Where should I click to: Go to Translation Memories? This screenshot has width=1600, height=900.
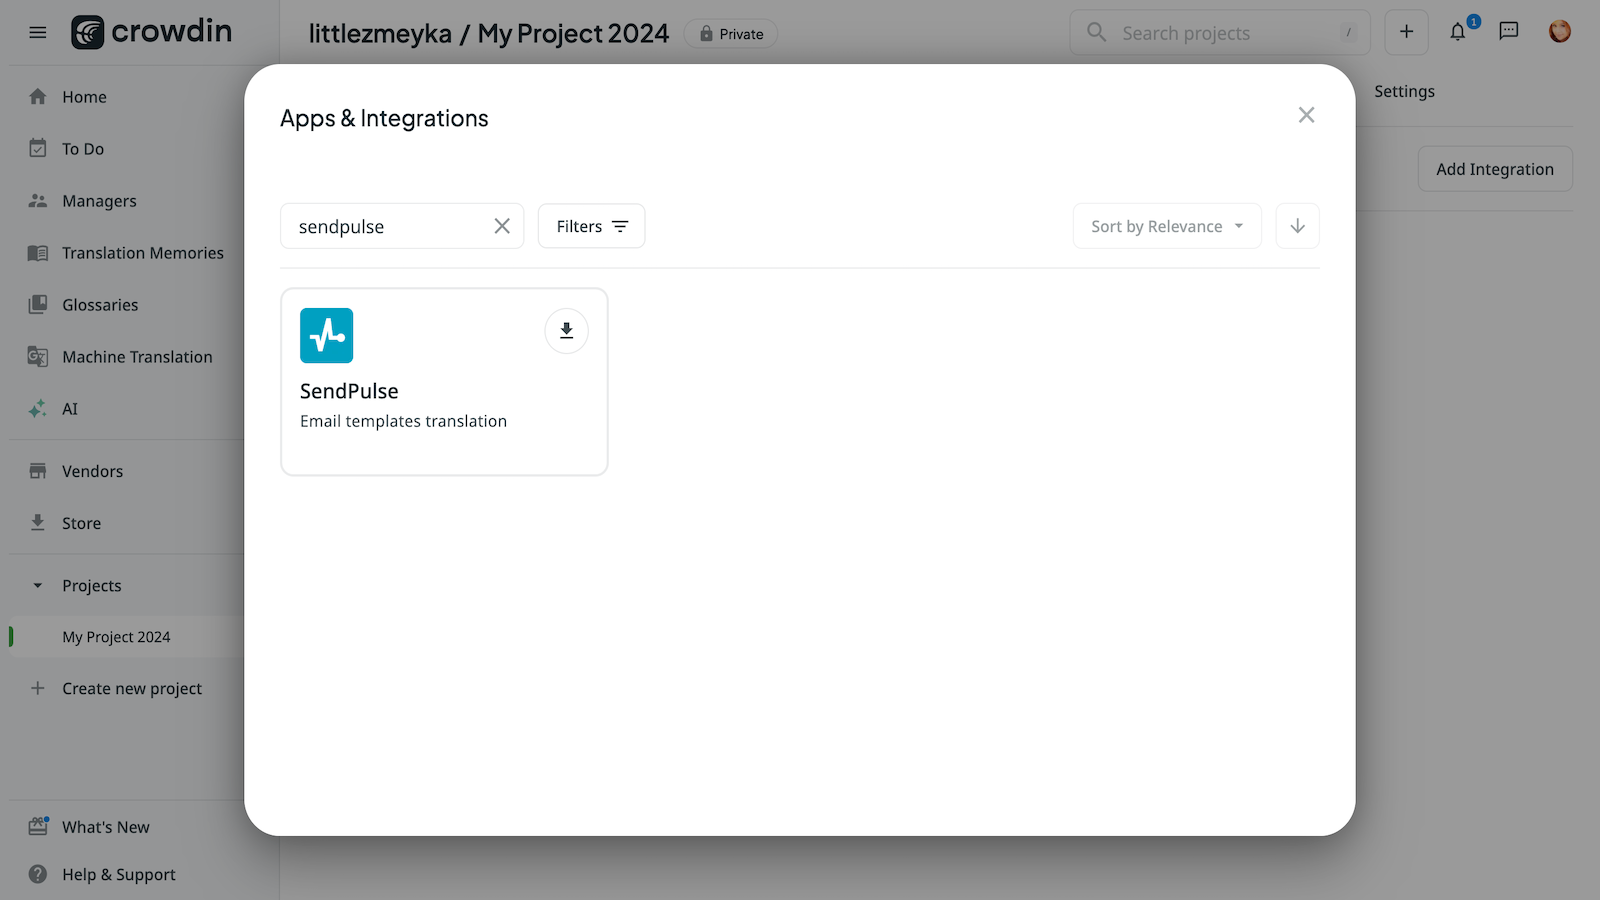coord(142,253)
